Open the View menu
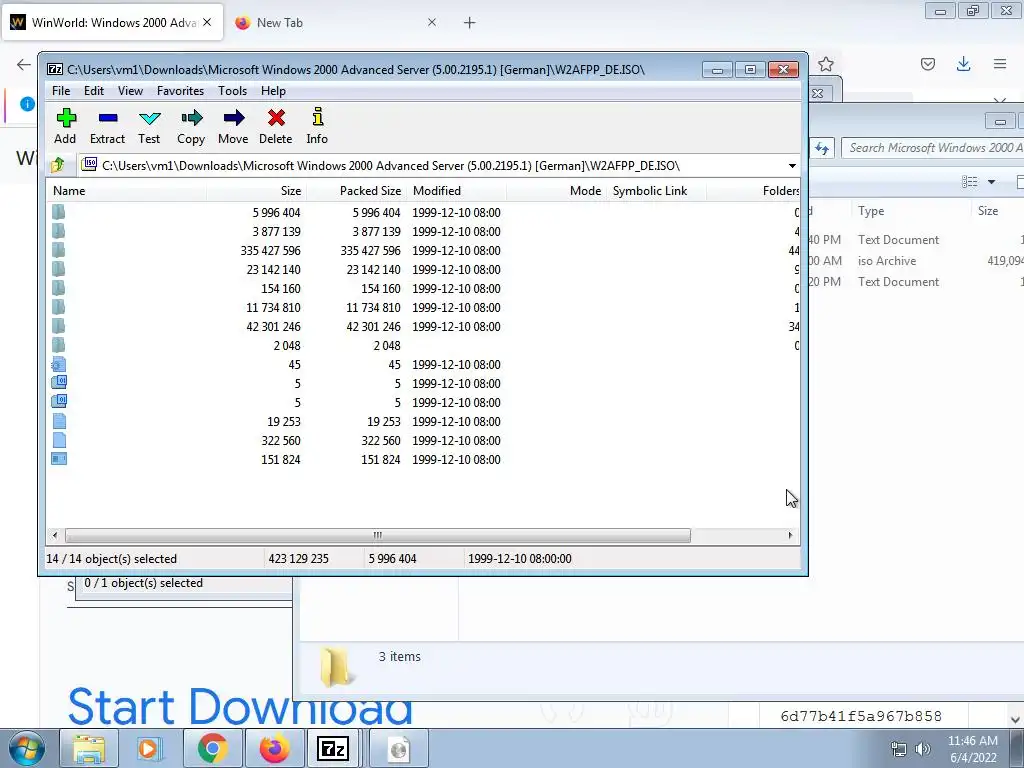The height and width of the screenshot is (768, 1024). tap(130, 91)
